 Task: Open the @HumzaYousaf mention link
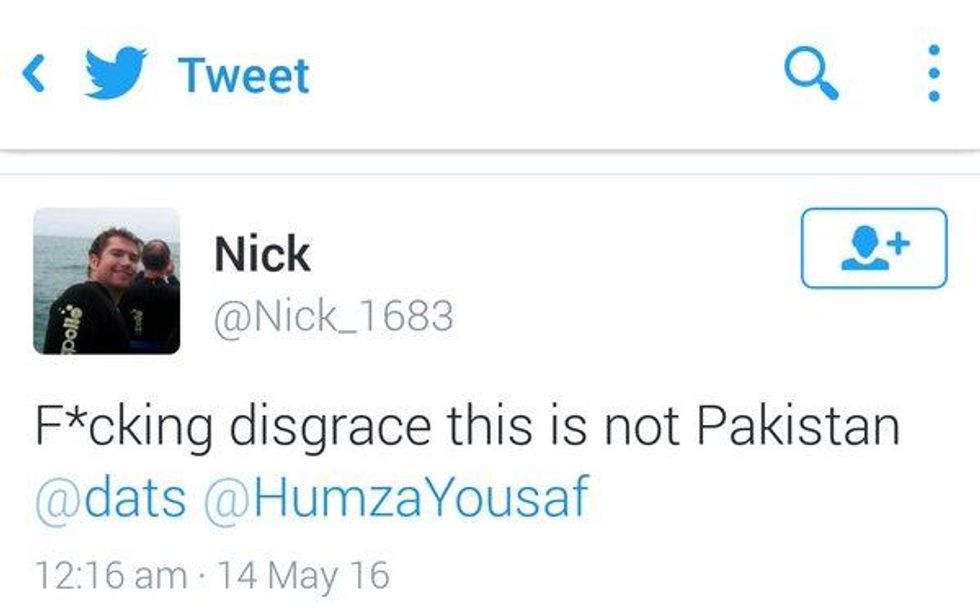tap(396, 498)
